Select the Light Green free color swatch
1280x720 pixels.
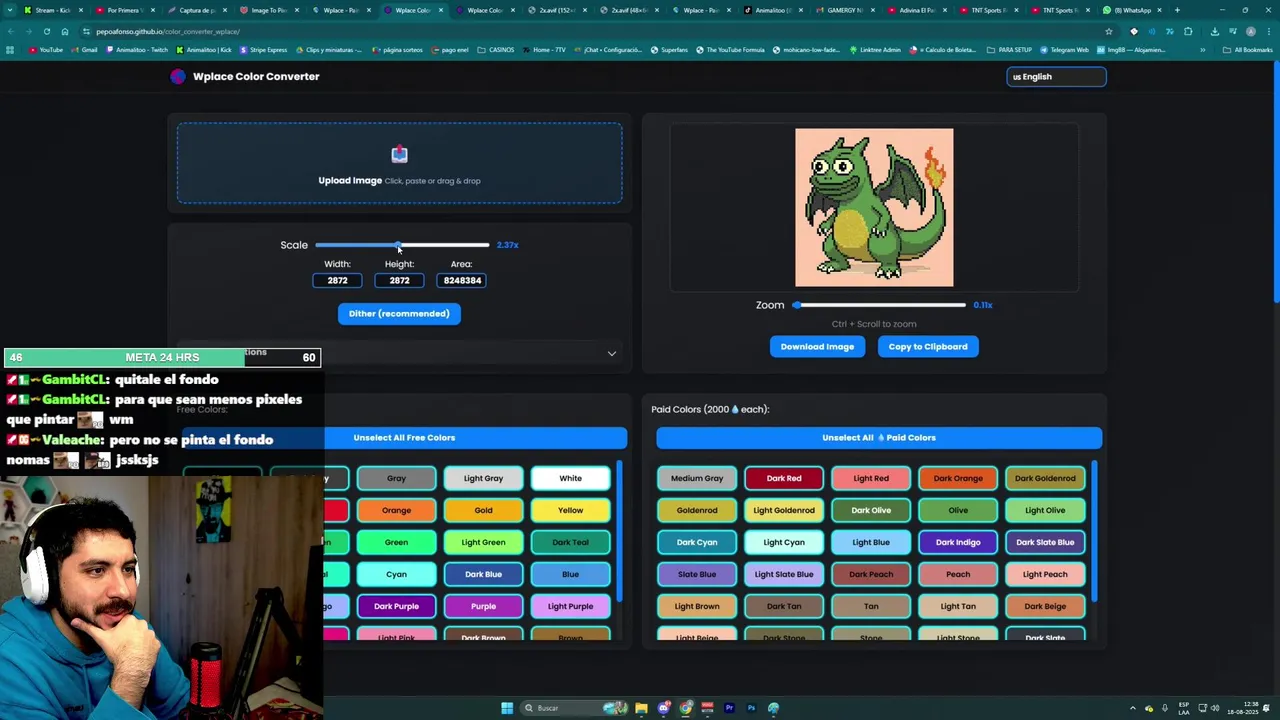[x=483, y=542]
